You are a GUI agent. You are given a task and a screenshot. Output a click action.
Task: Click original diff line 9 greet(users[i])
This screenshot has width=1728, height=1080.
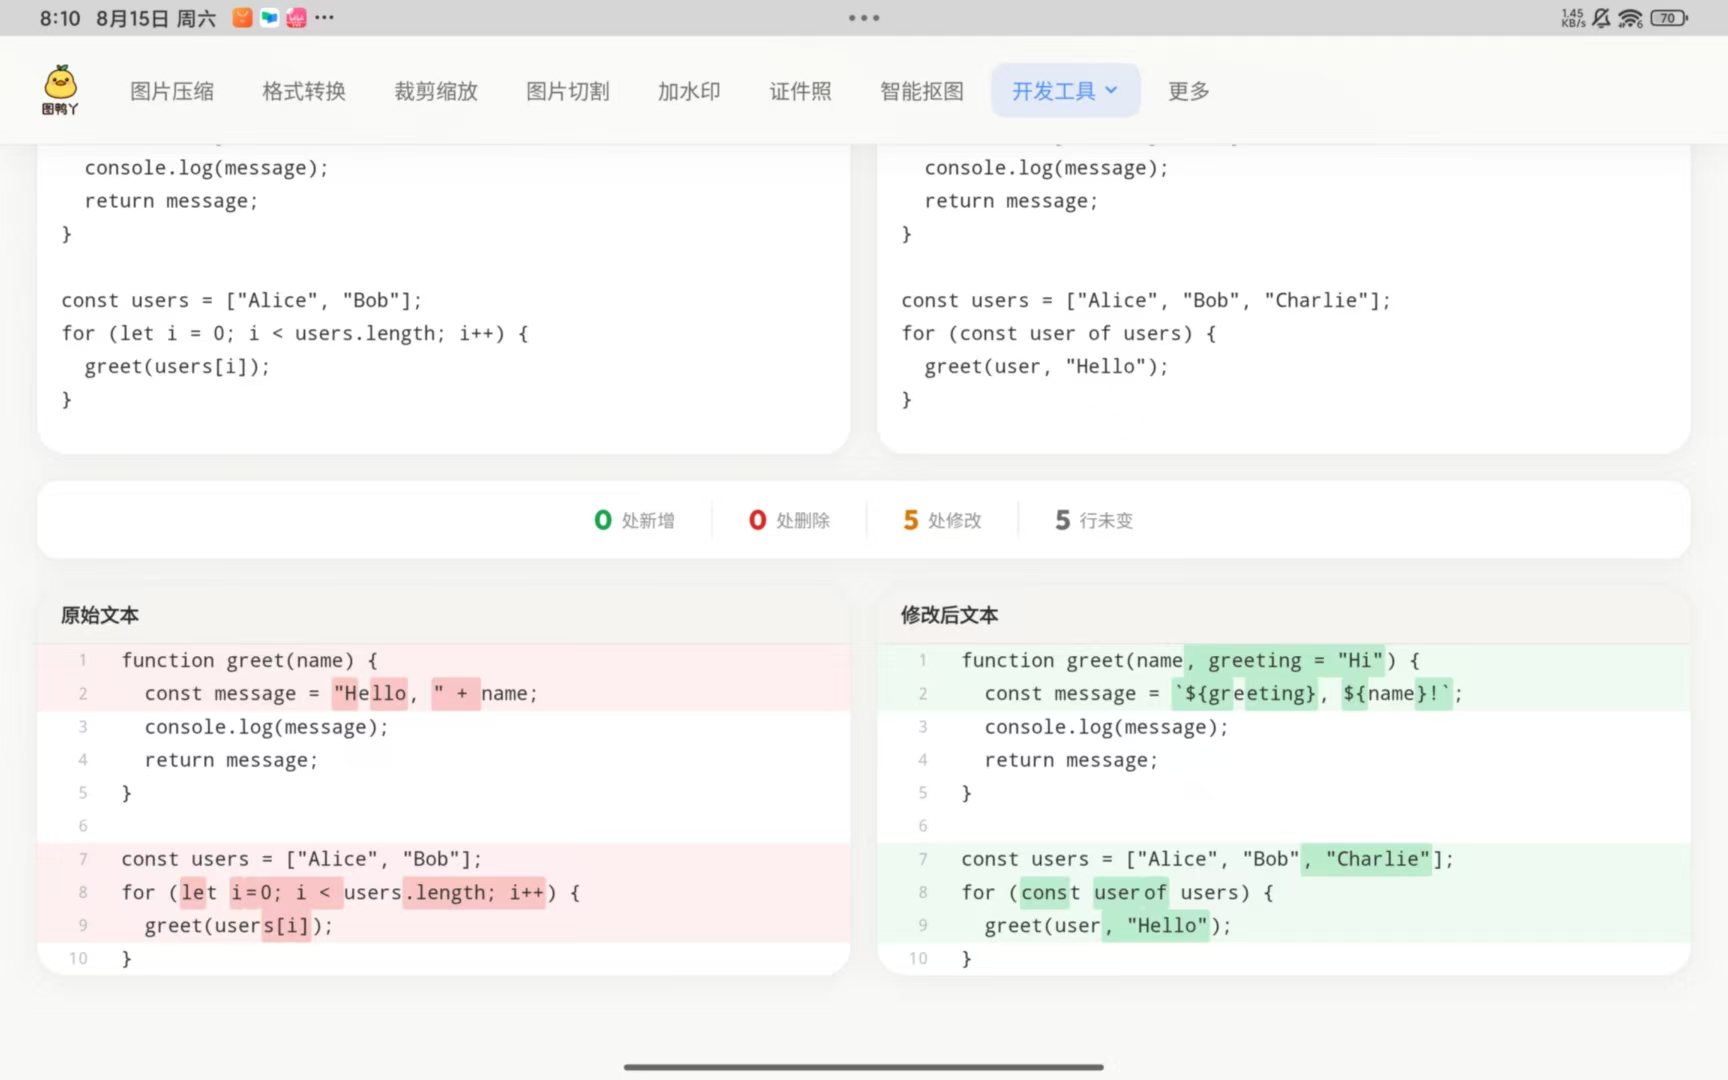point(444,925)
